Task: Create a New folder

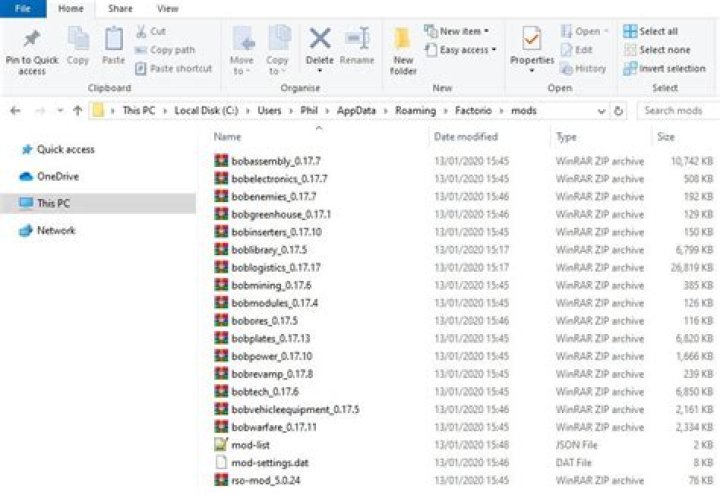Action: tap(403, 51)
